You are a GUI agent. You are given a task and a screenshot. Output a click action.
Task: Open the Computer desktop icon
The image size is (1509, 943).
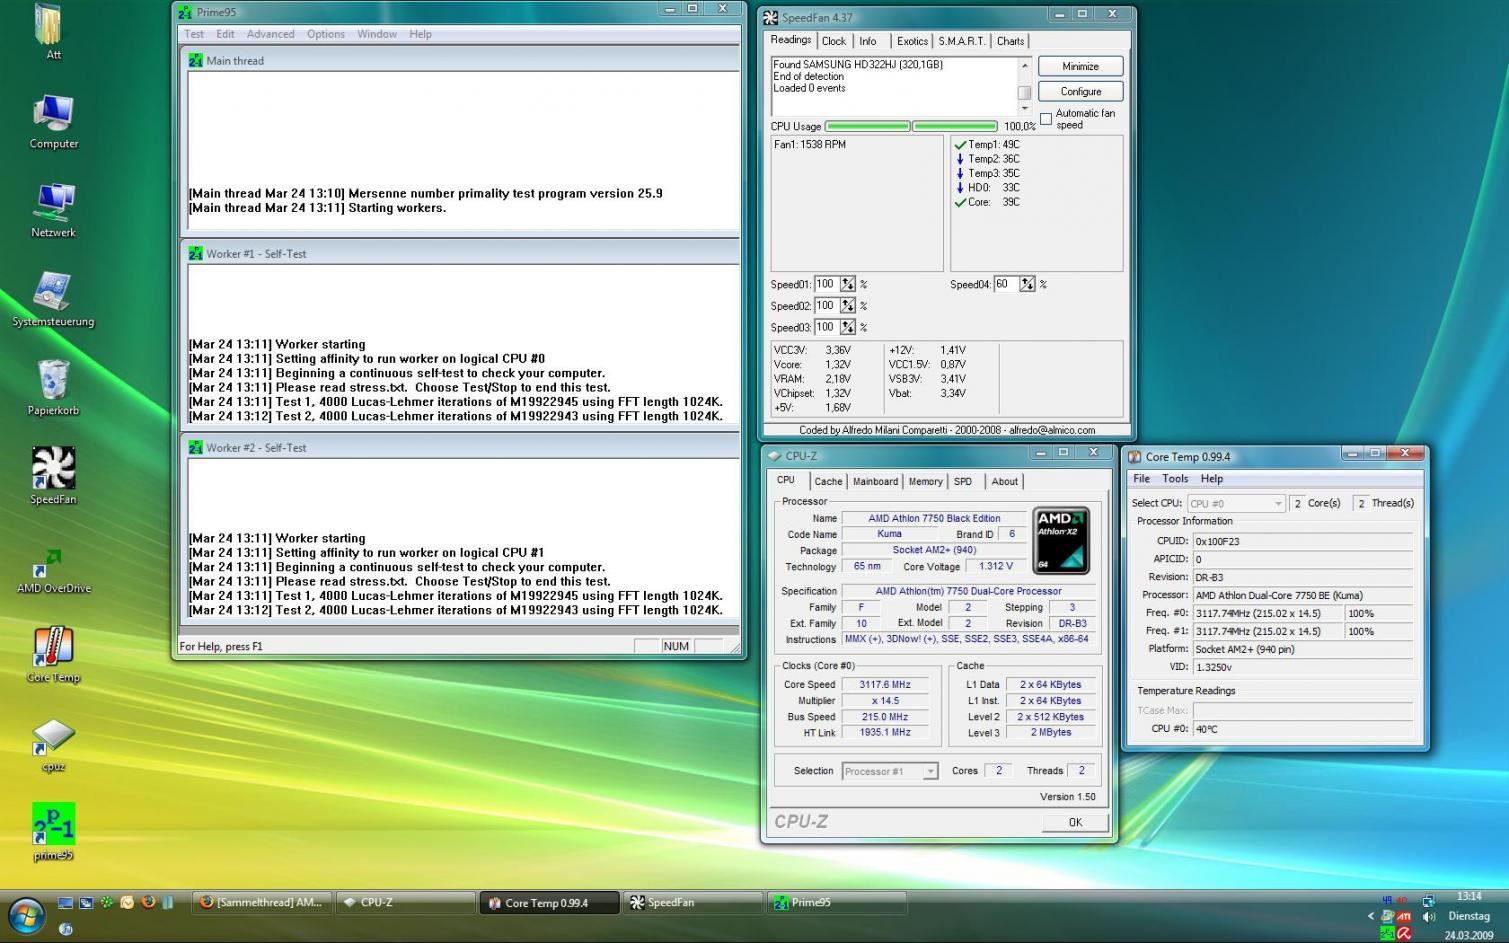click(53, 121)
